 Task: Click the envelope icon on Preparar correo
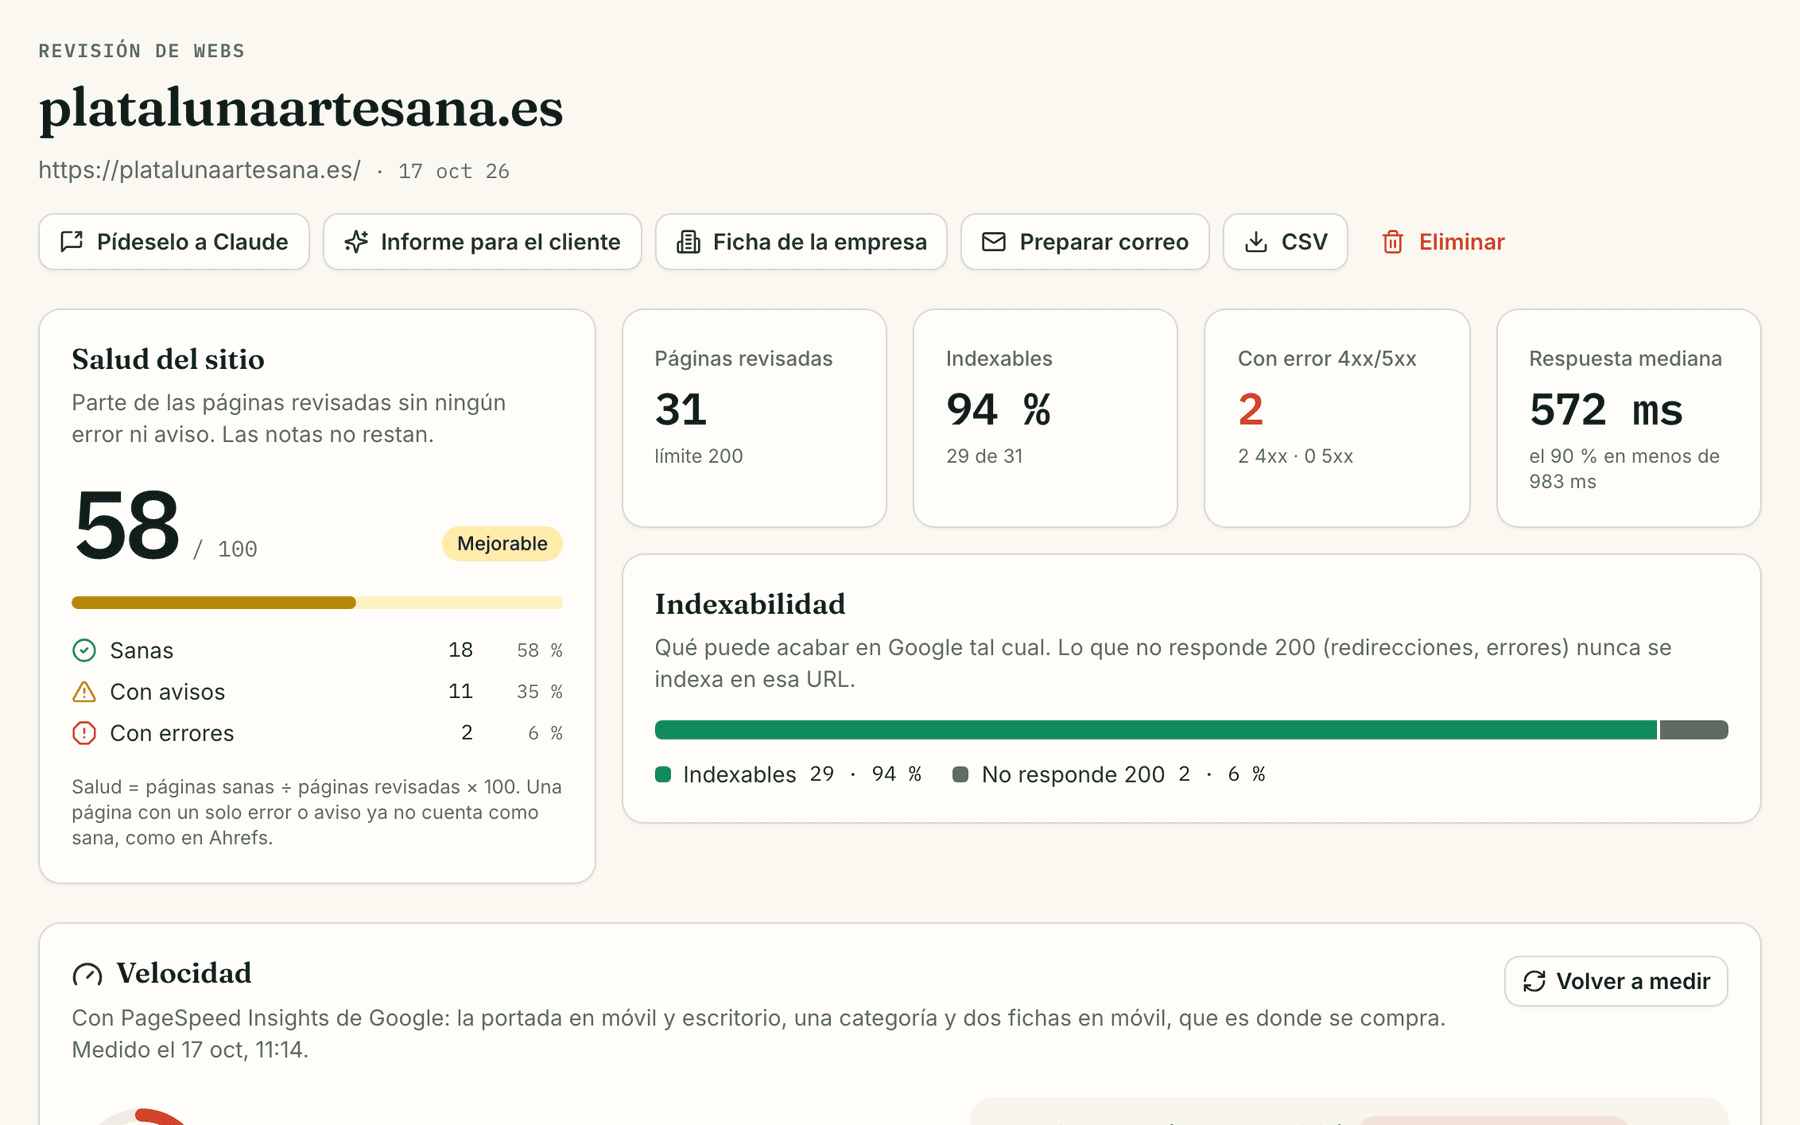pyautogui.click(x=994, y=242)
